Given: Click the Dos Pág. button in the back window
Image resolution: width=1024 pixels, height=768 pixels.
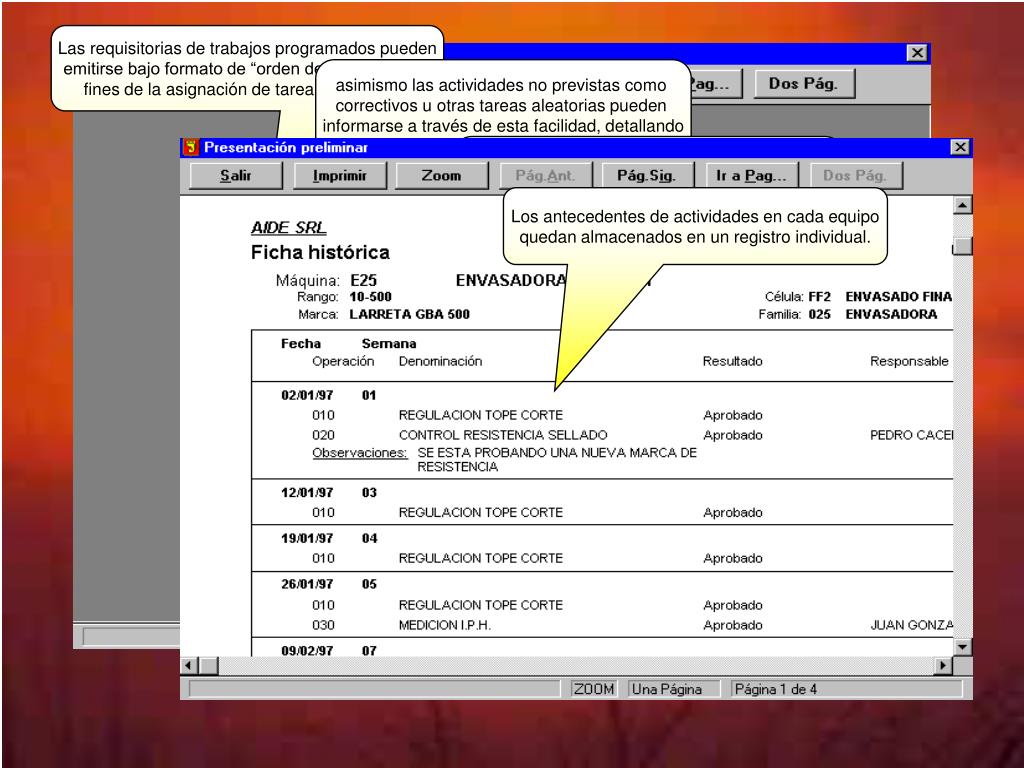Looking at the screenshot, I should pos(804,84).
